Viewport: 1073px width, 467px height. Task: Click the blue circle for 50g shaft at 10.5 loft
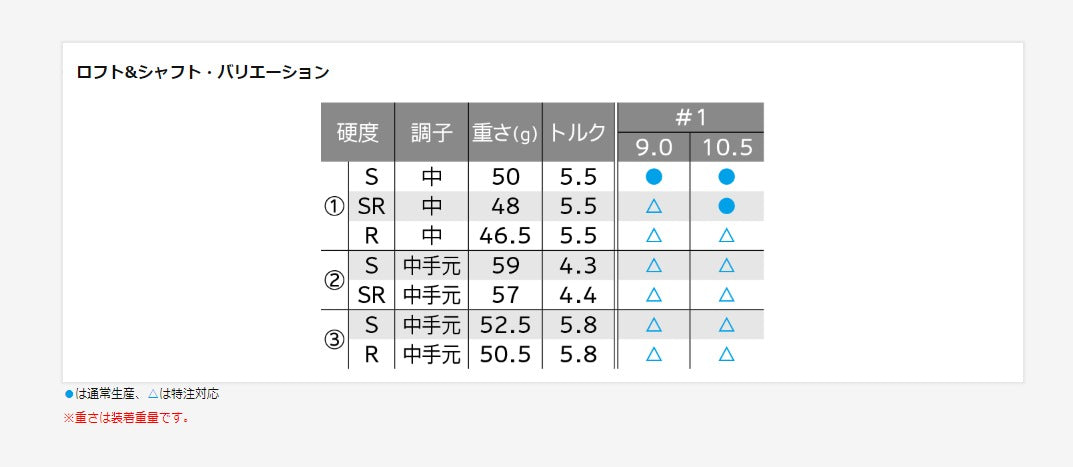pyautogui.click(x=727, y=177)
